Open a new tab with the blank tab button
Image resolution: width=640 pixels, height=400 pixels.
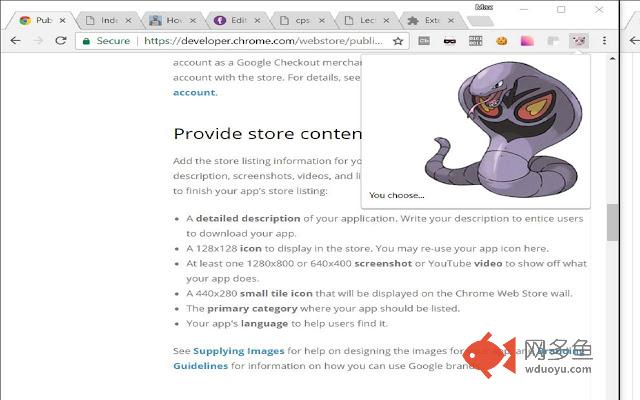pos(480,21)
